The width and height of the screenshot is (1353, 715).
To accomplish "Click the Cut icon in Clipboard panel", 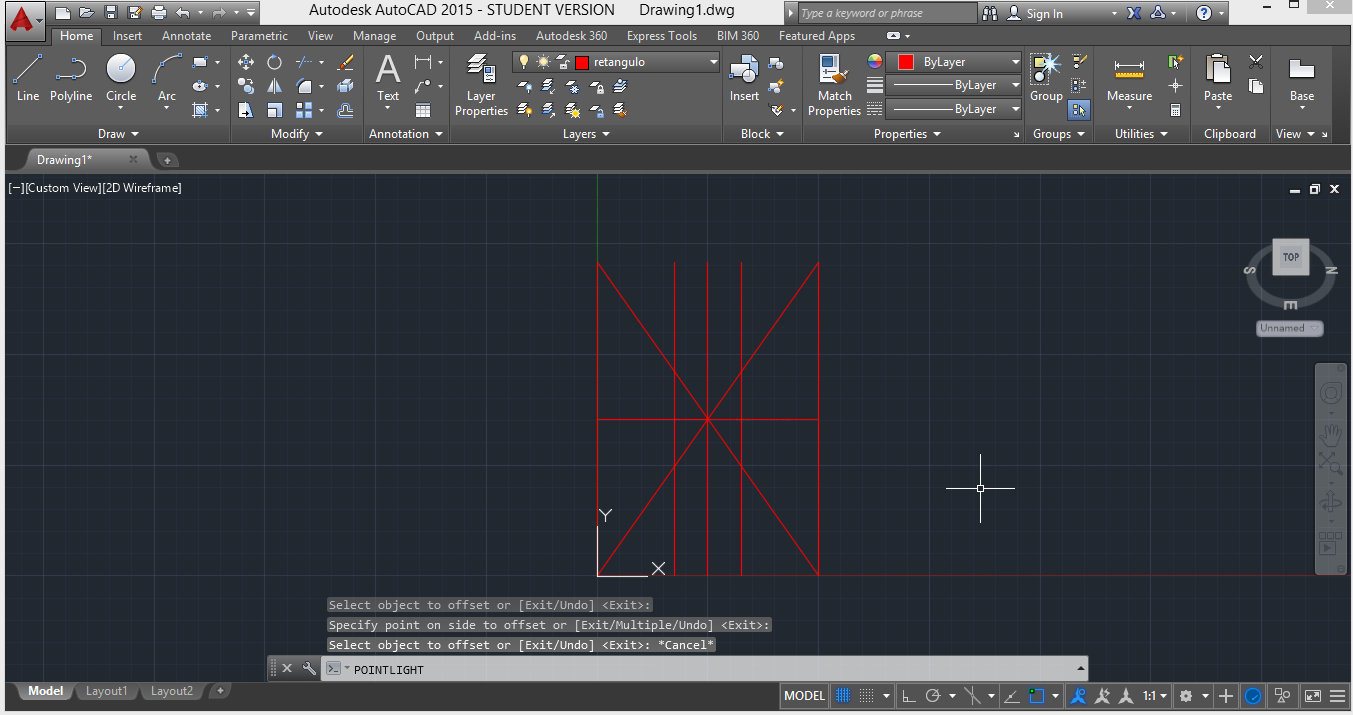I will tap(1256, 62).
